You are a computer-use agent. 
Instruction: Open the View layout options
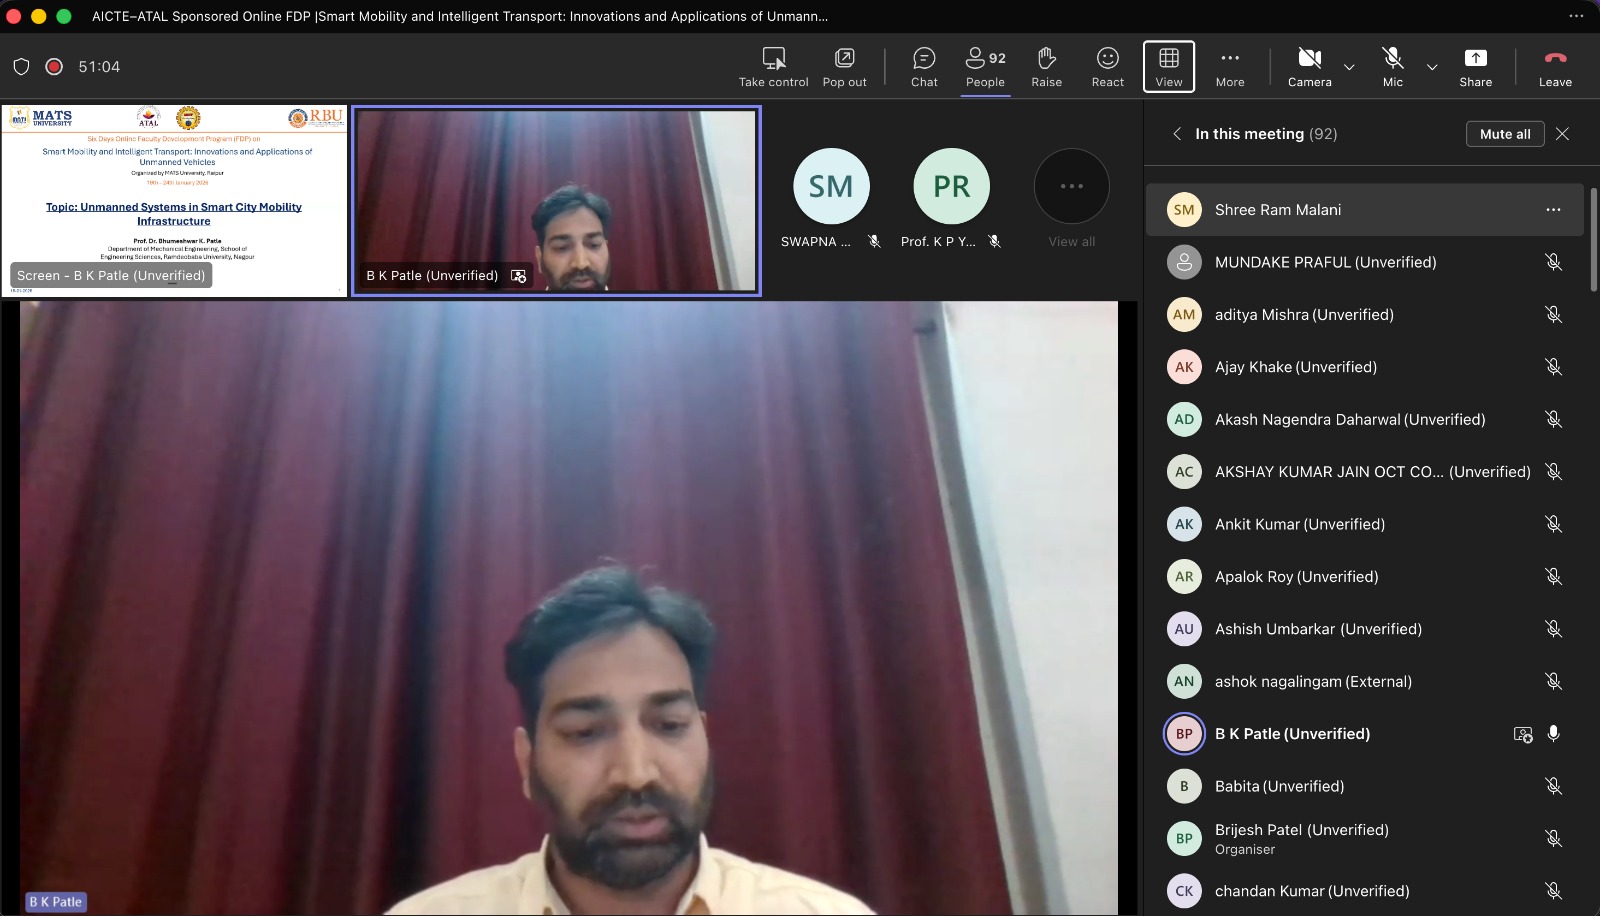pyautogui.click(x=1168, y=67)
